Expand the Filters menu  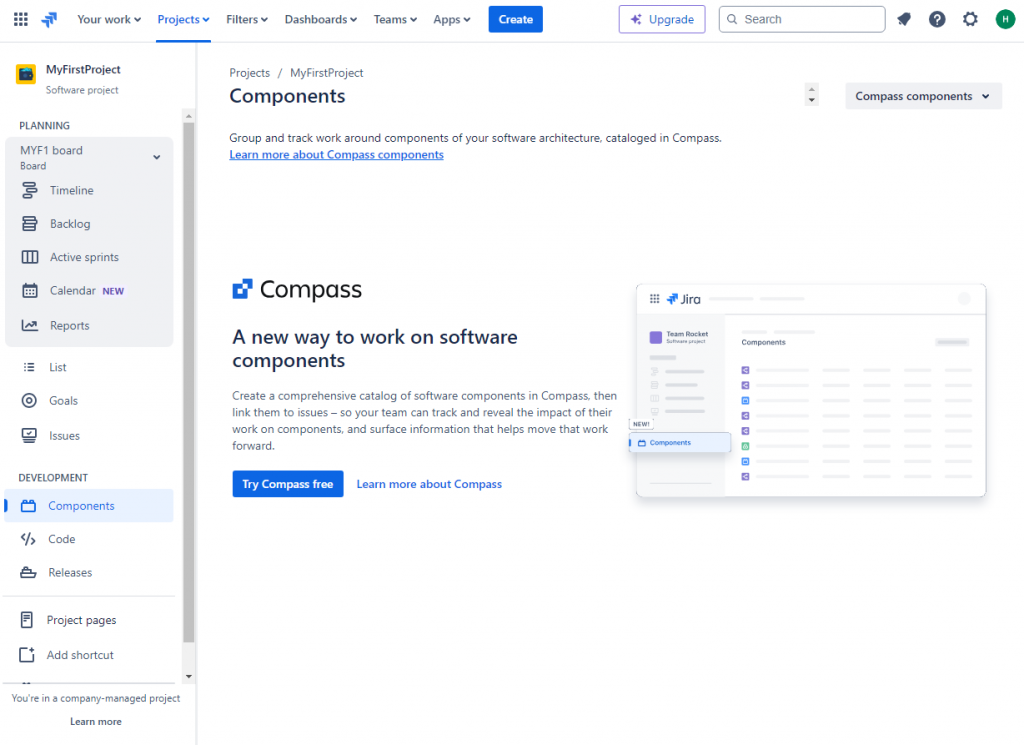(247, 20)
